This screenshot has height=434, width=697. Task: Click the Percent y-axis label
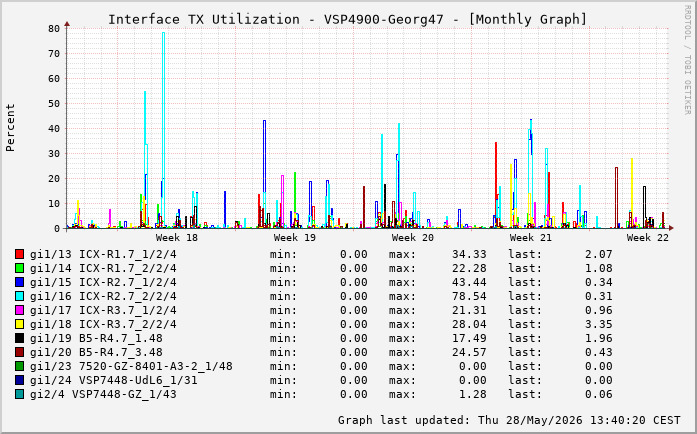(x=10, y=128)
